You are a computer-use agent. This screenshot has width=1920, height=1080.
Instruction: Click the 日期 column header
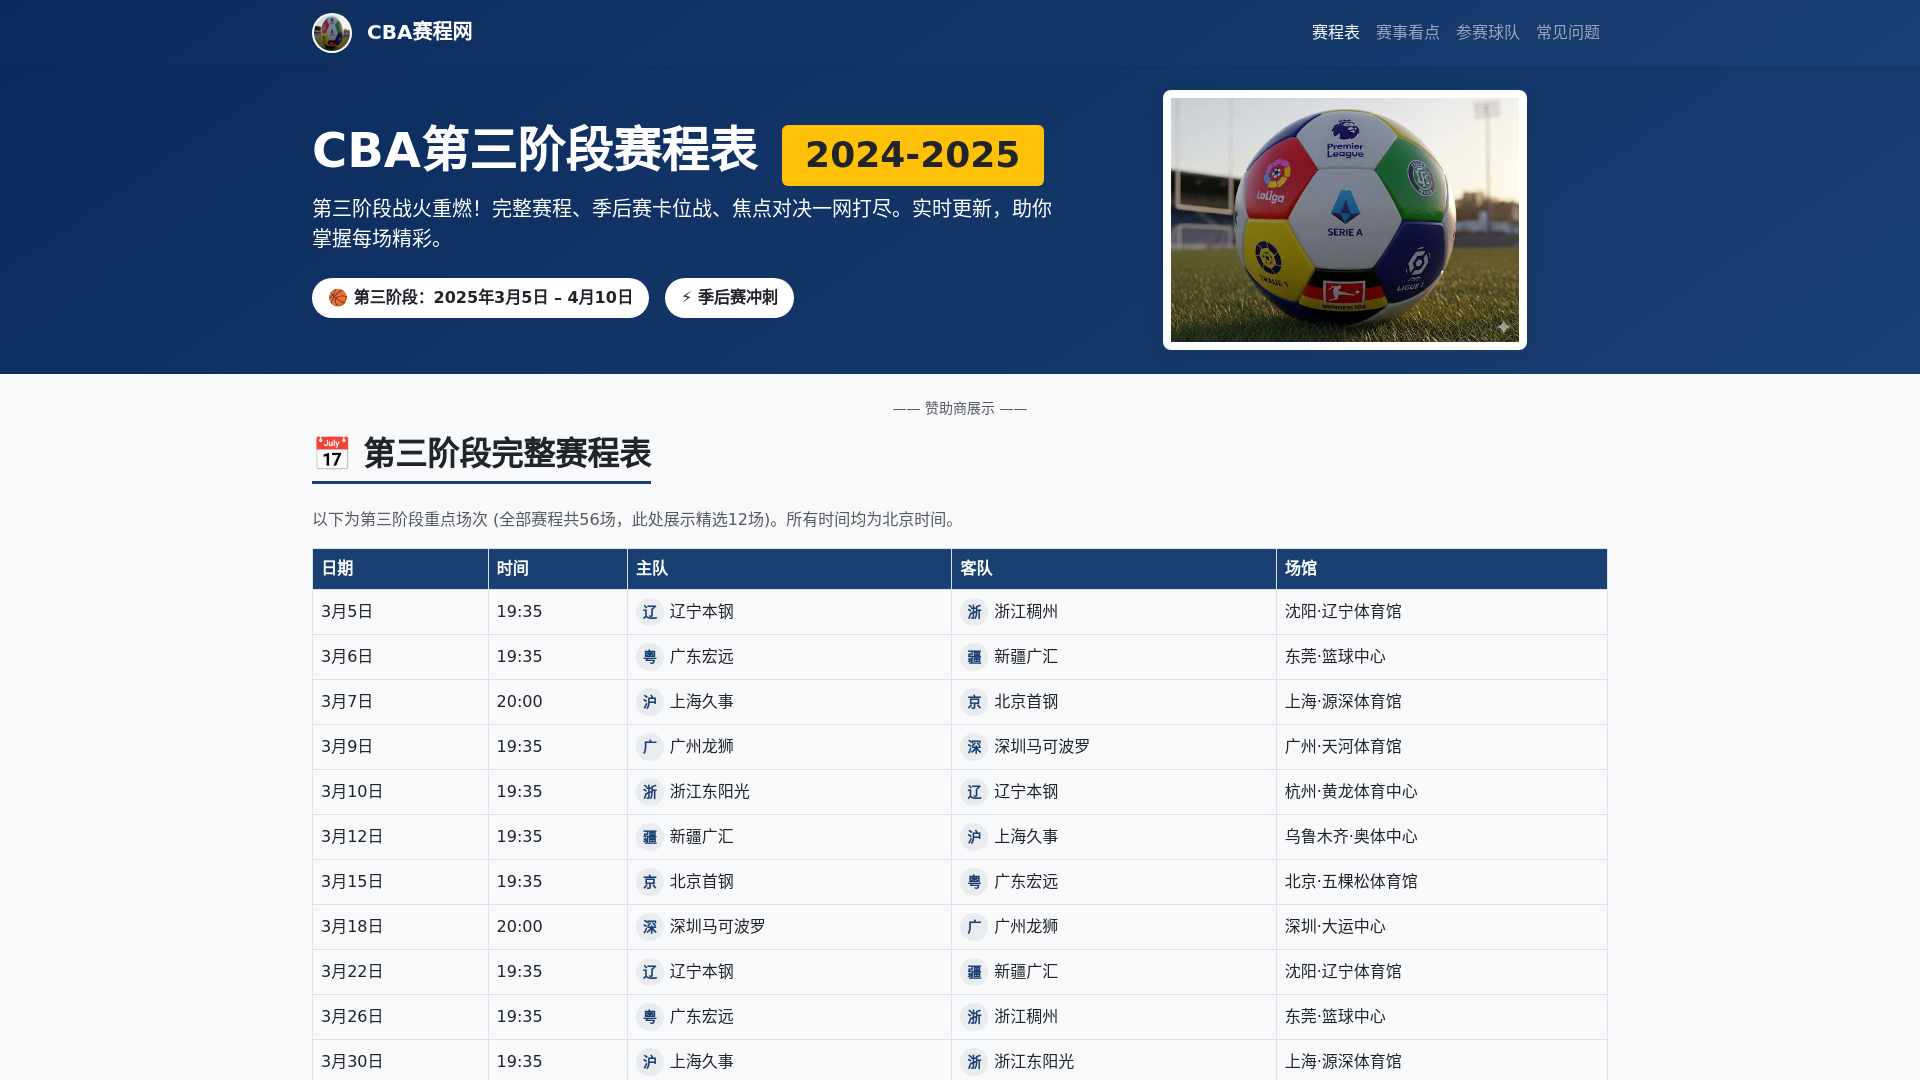click(x=400, y=568)
